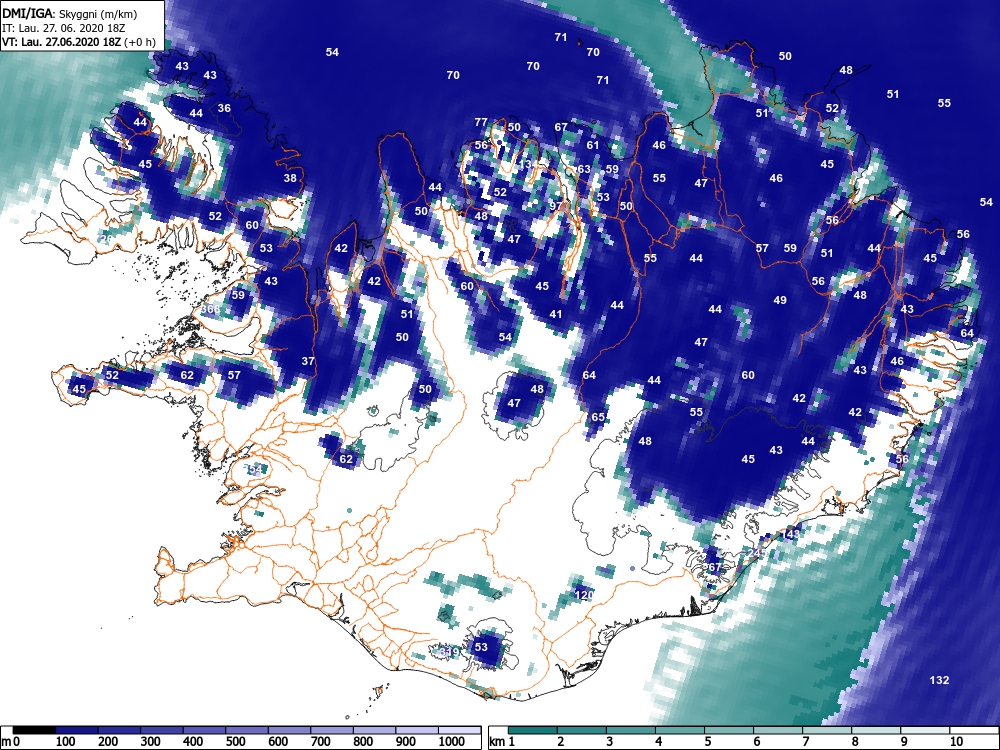Click the '4' label in the km legend
This screenshot has height=750, width=1000.
point(658,742)
